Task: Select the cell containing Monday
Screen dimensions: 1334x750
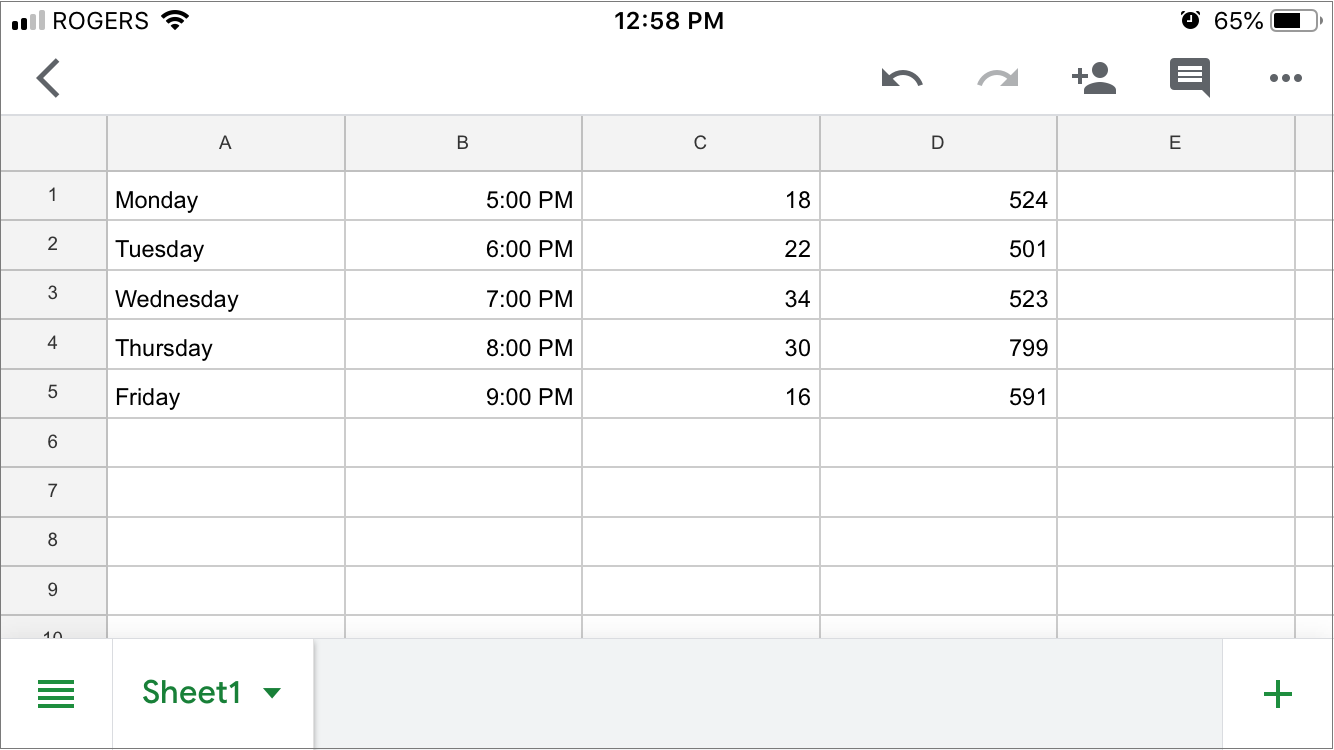Action: pyautogui.click(x=225, y=200)
